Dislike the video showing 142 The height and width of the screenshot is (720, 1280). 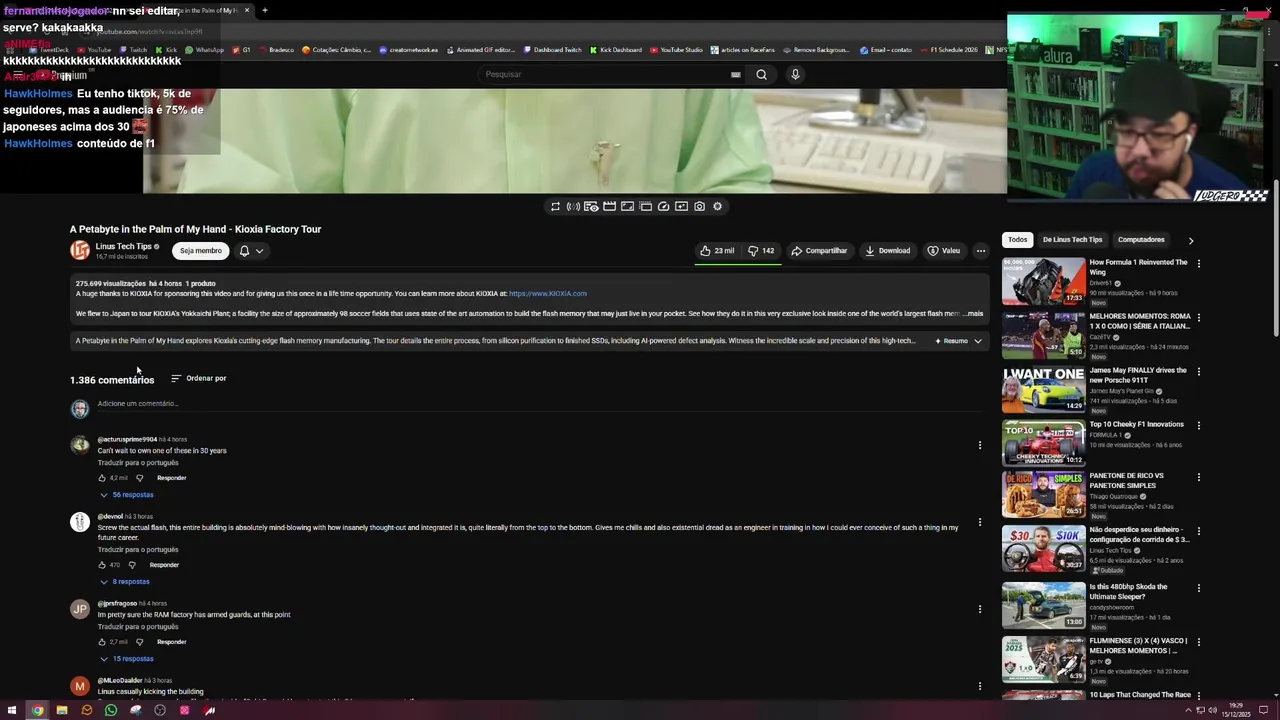click(x=761, y=251)
